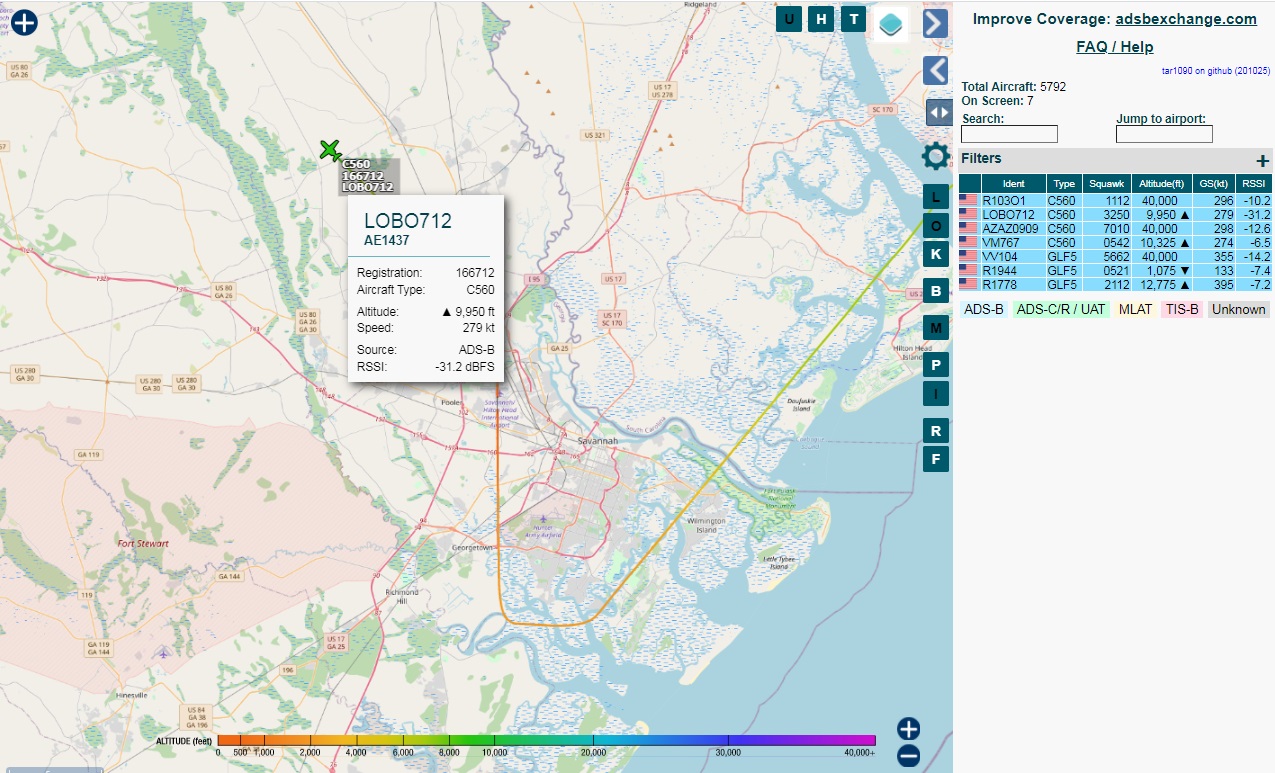Zoom in with bottom-right plus button
1275x773 pixels.
pos(908,729)
